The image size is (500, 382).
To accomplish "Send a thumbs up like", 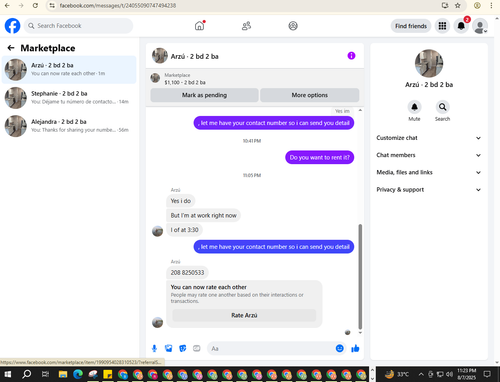I will [x=355, y=348].
